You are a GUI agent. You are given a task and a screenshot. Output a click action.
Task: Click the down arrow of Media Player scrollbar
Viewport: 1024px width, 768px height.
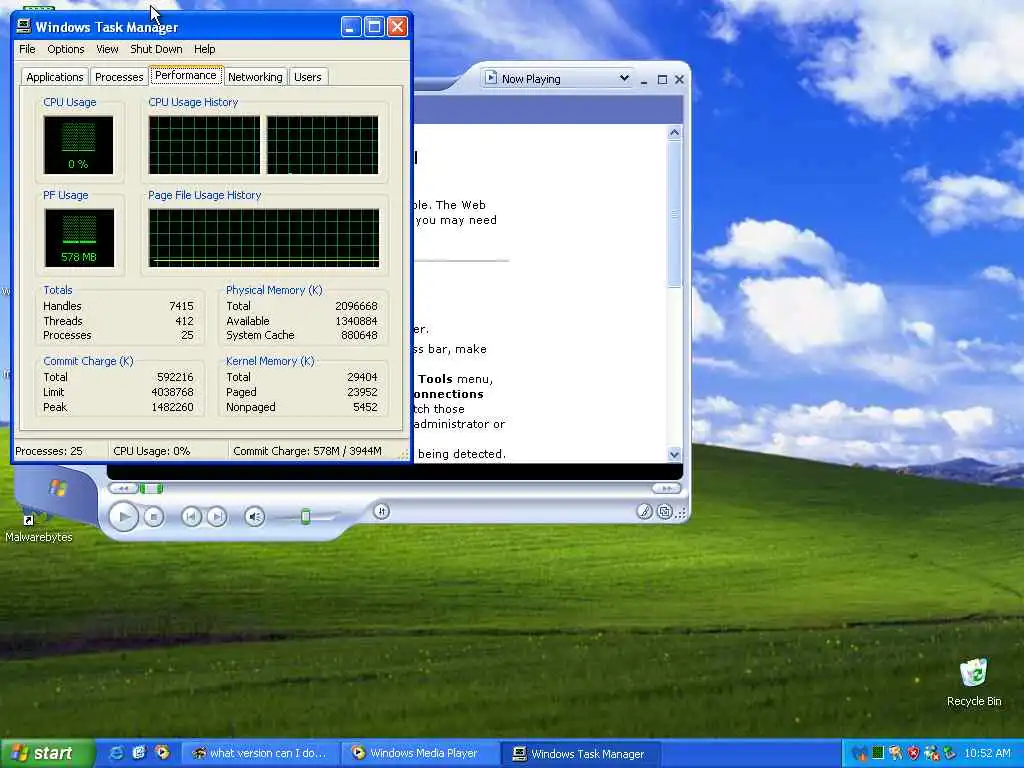(x=675, y=454)
